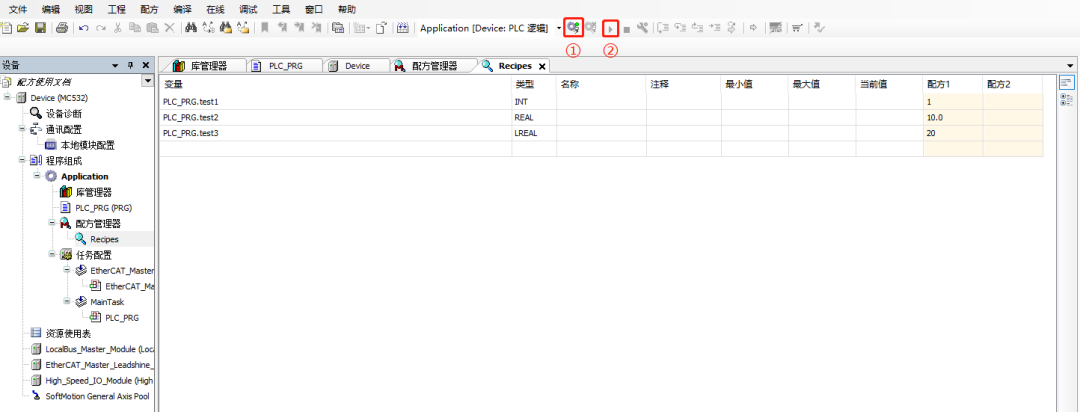This screenshot has width=1080, height=412.
Task: Click the document with arrow toolbar icon
Action: pos(382,28)
